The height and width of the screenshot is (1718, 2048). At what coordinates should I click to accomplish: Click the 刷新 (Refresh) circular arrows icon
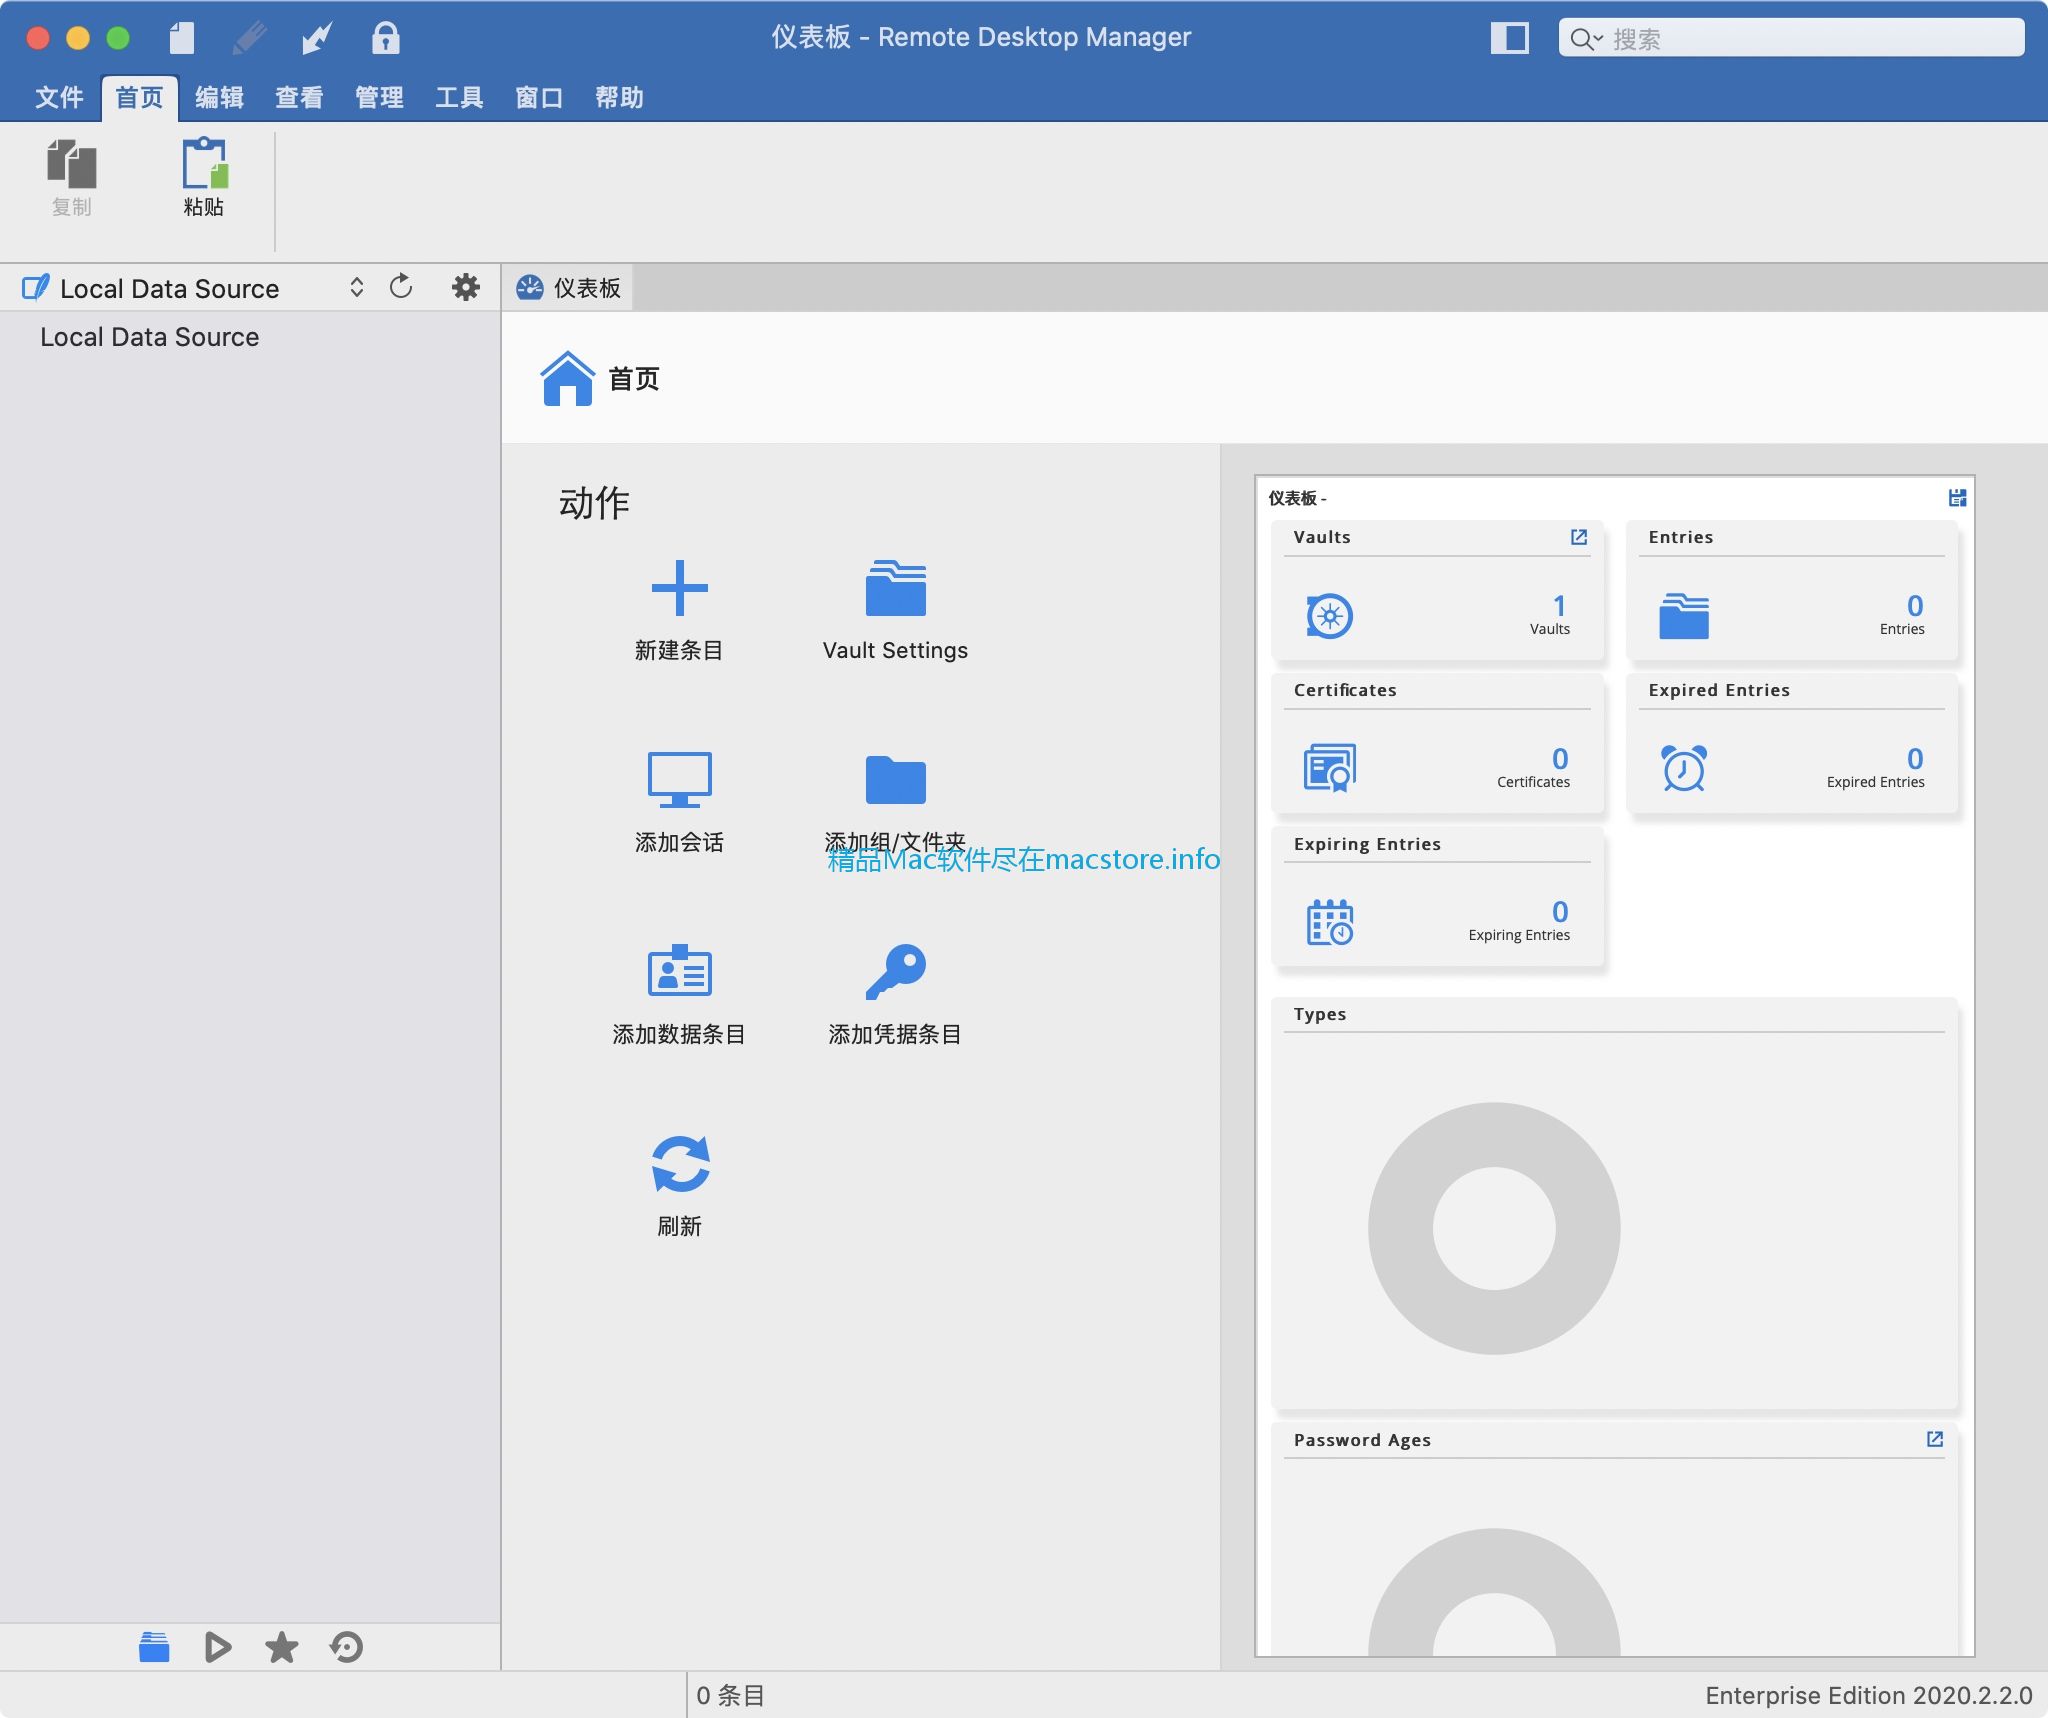click(678, 1162)
